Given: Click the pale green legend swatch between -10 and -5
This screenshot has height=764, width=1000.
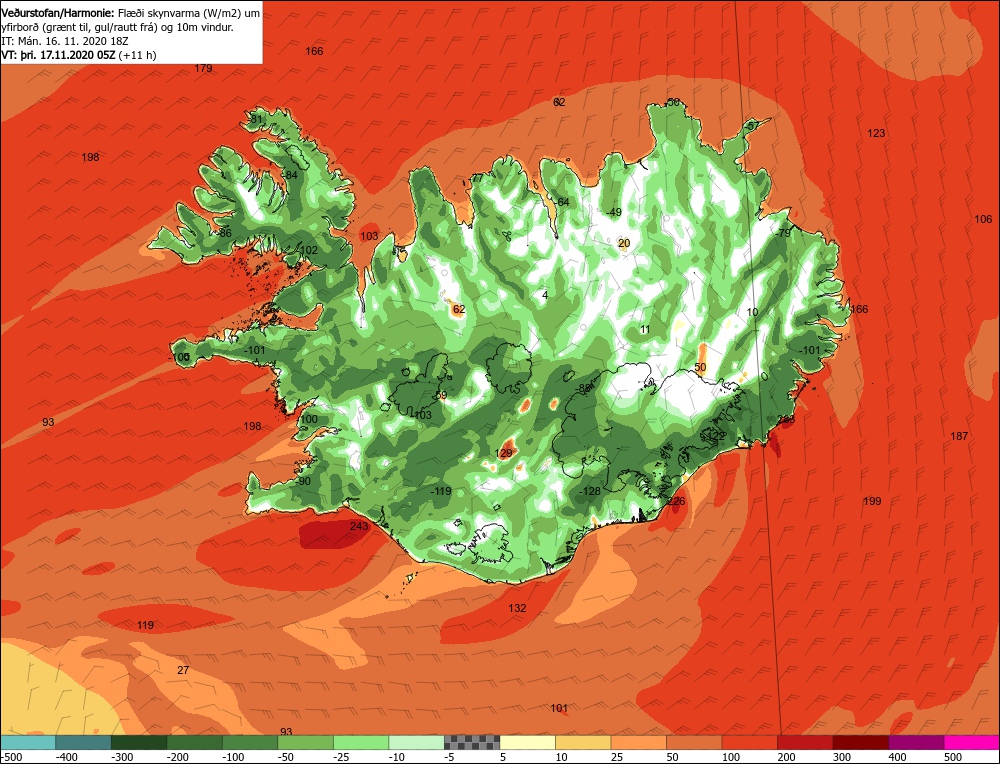Looking at the screenshot, I should 416,742.
